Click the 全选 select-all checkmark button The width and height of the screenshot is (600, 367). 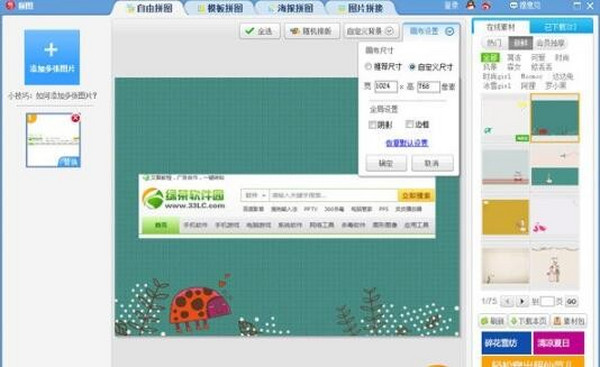(x=260, y=31)
